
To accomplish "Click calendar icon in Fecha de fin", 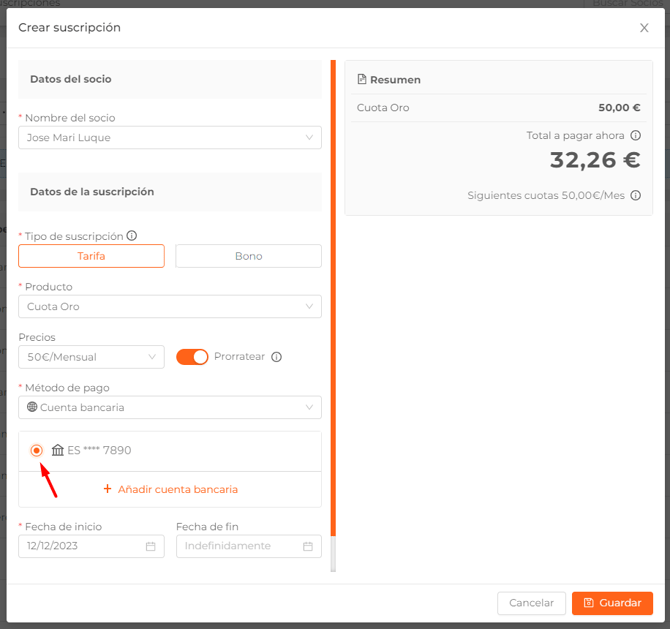I will 308,546.
